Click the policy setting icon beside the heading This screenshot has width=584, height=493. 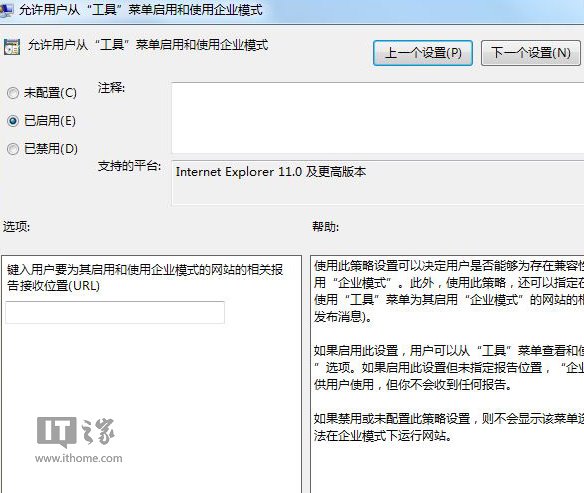click(12, 47)
